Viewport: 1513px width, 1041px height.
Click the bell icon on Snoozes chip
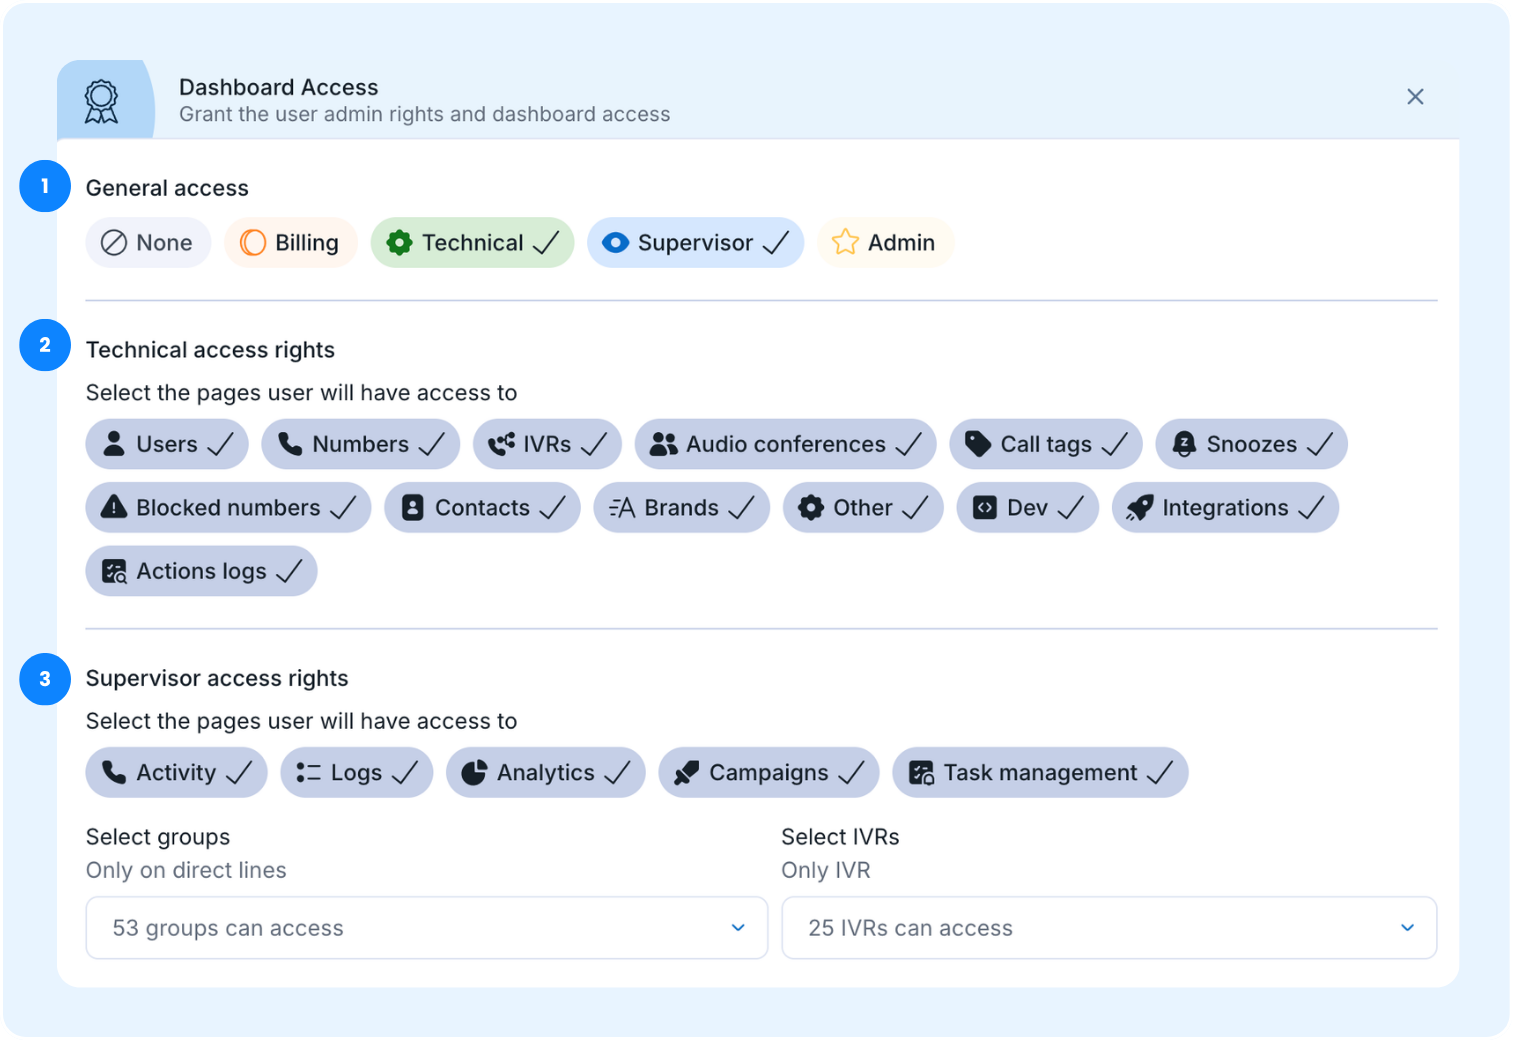(x=1183, y=444)
